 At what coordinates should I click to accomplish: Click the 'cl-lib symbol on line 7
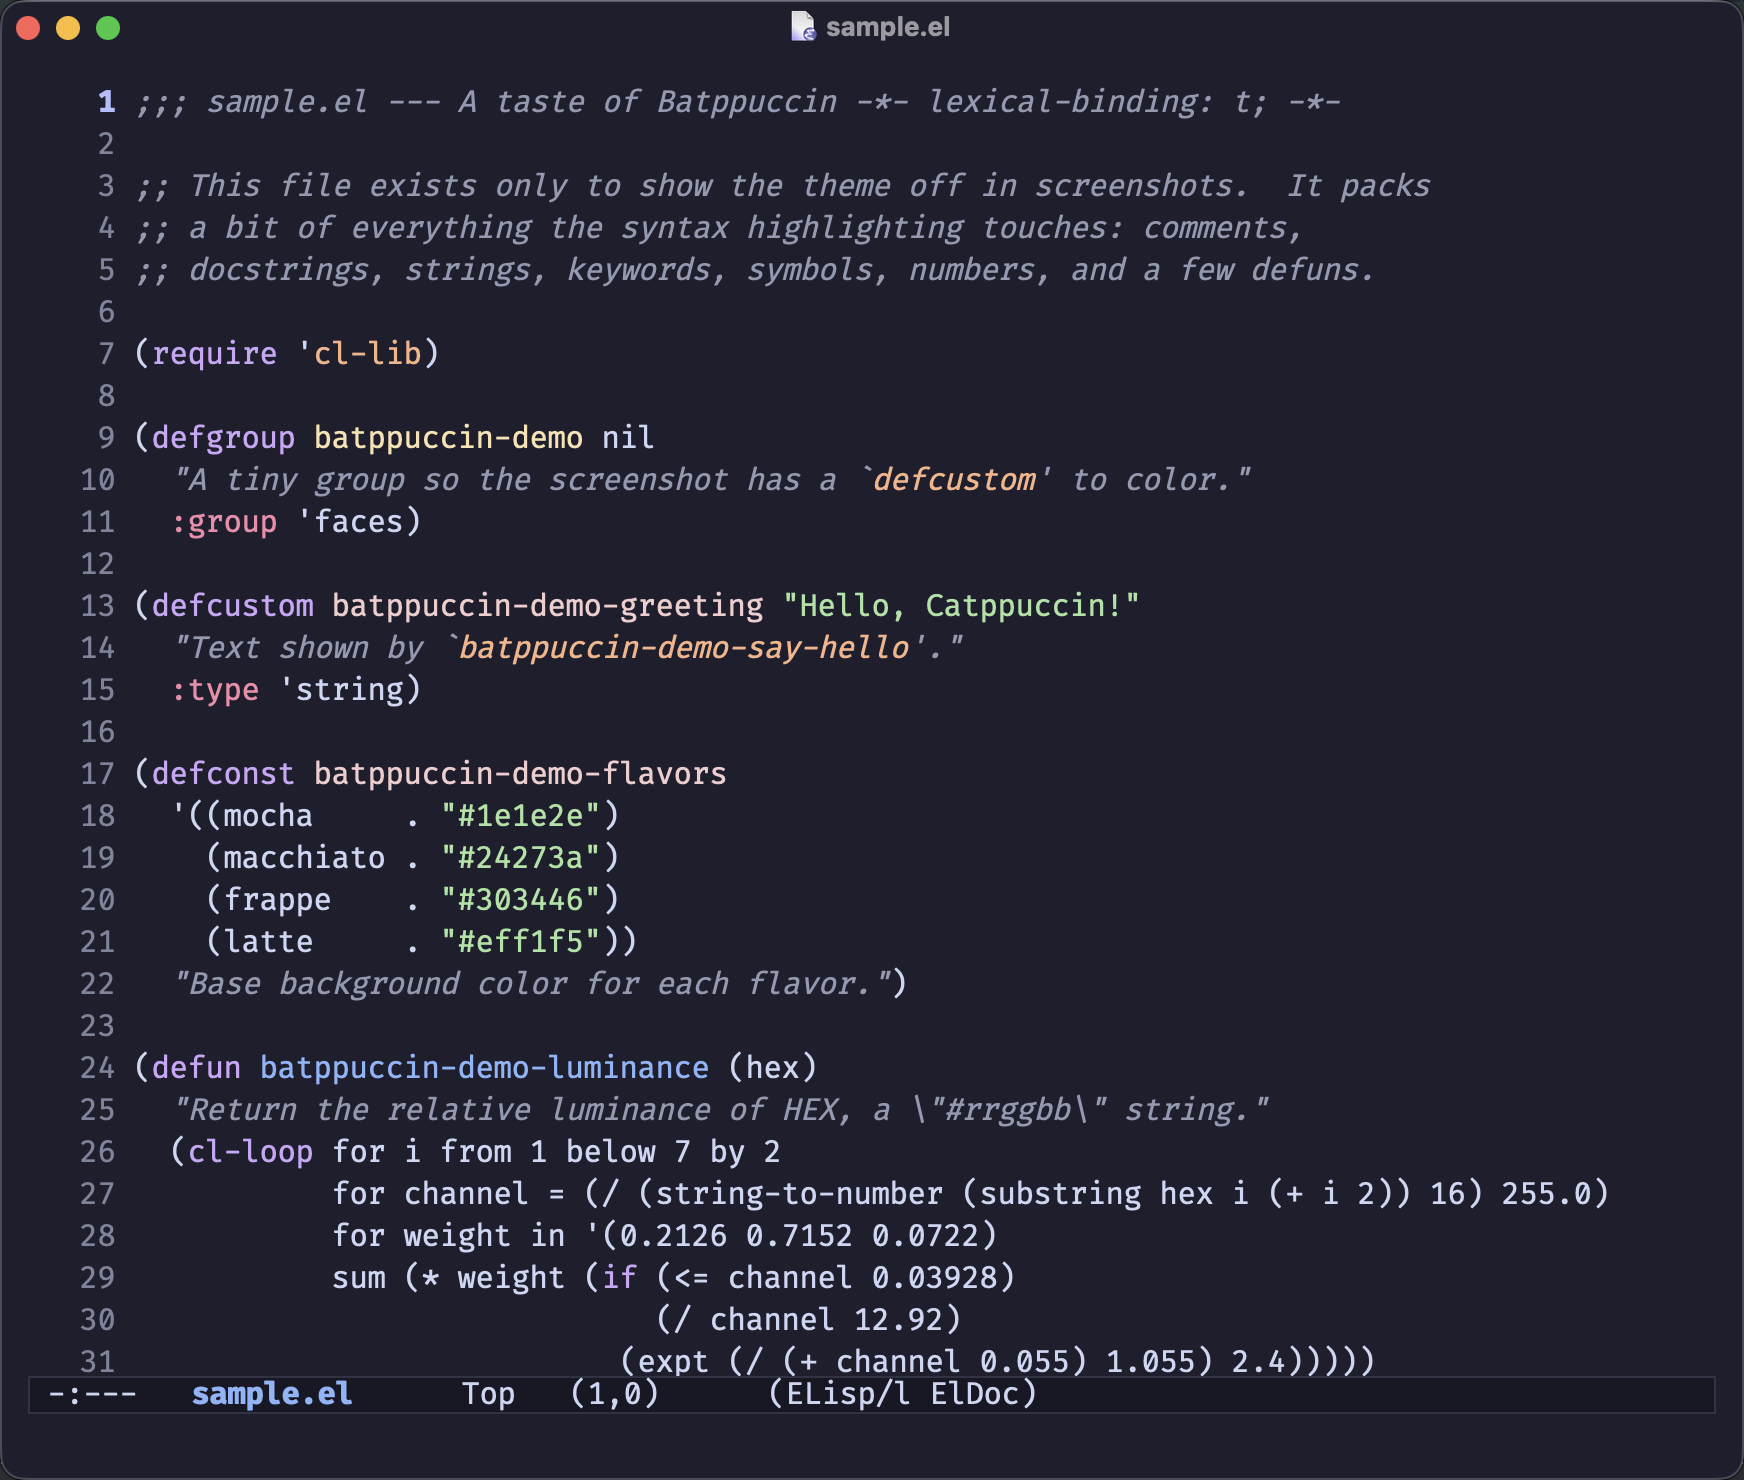click(x=359, y=354)
